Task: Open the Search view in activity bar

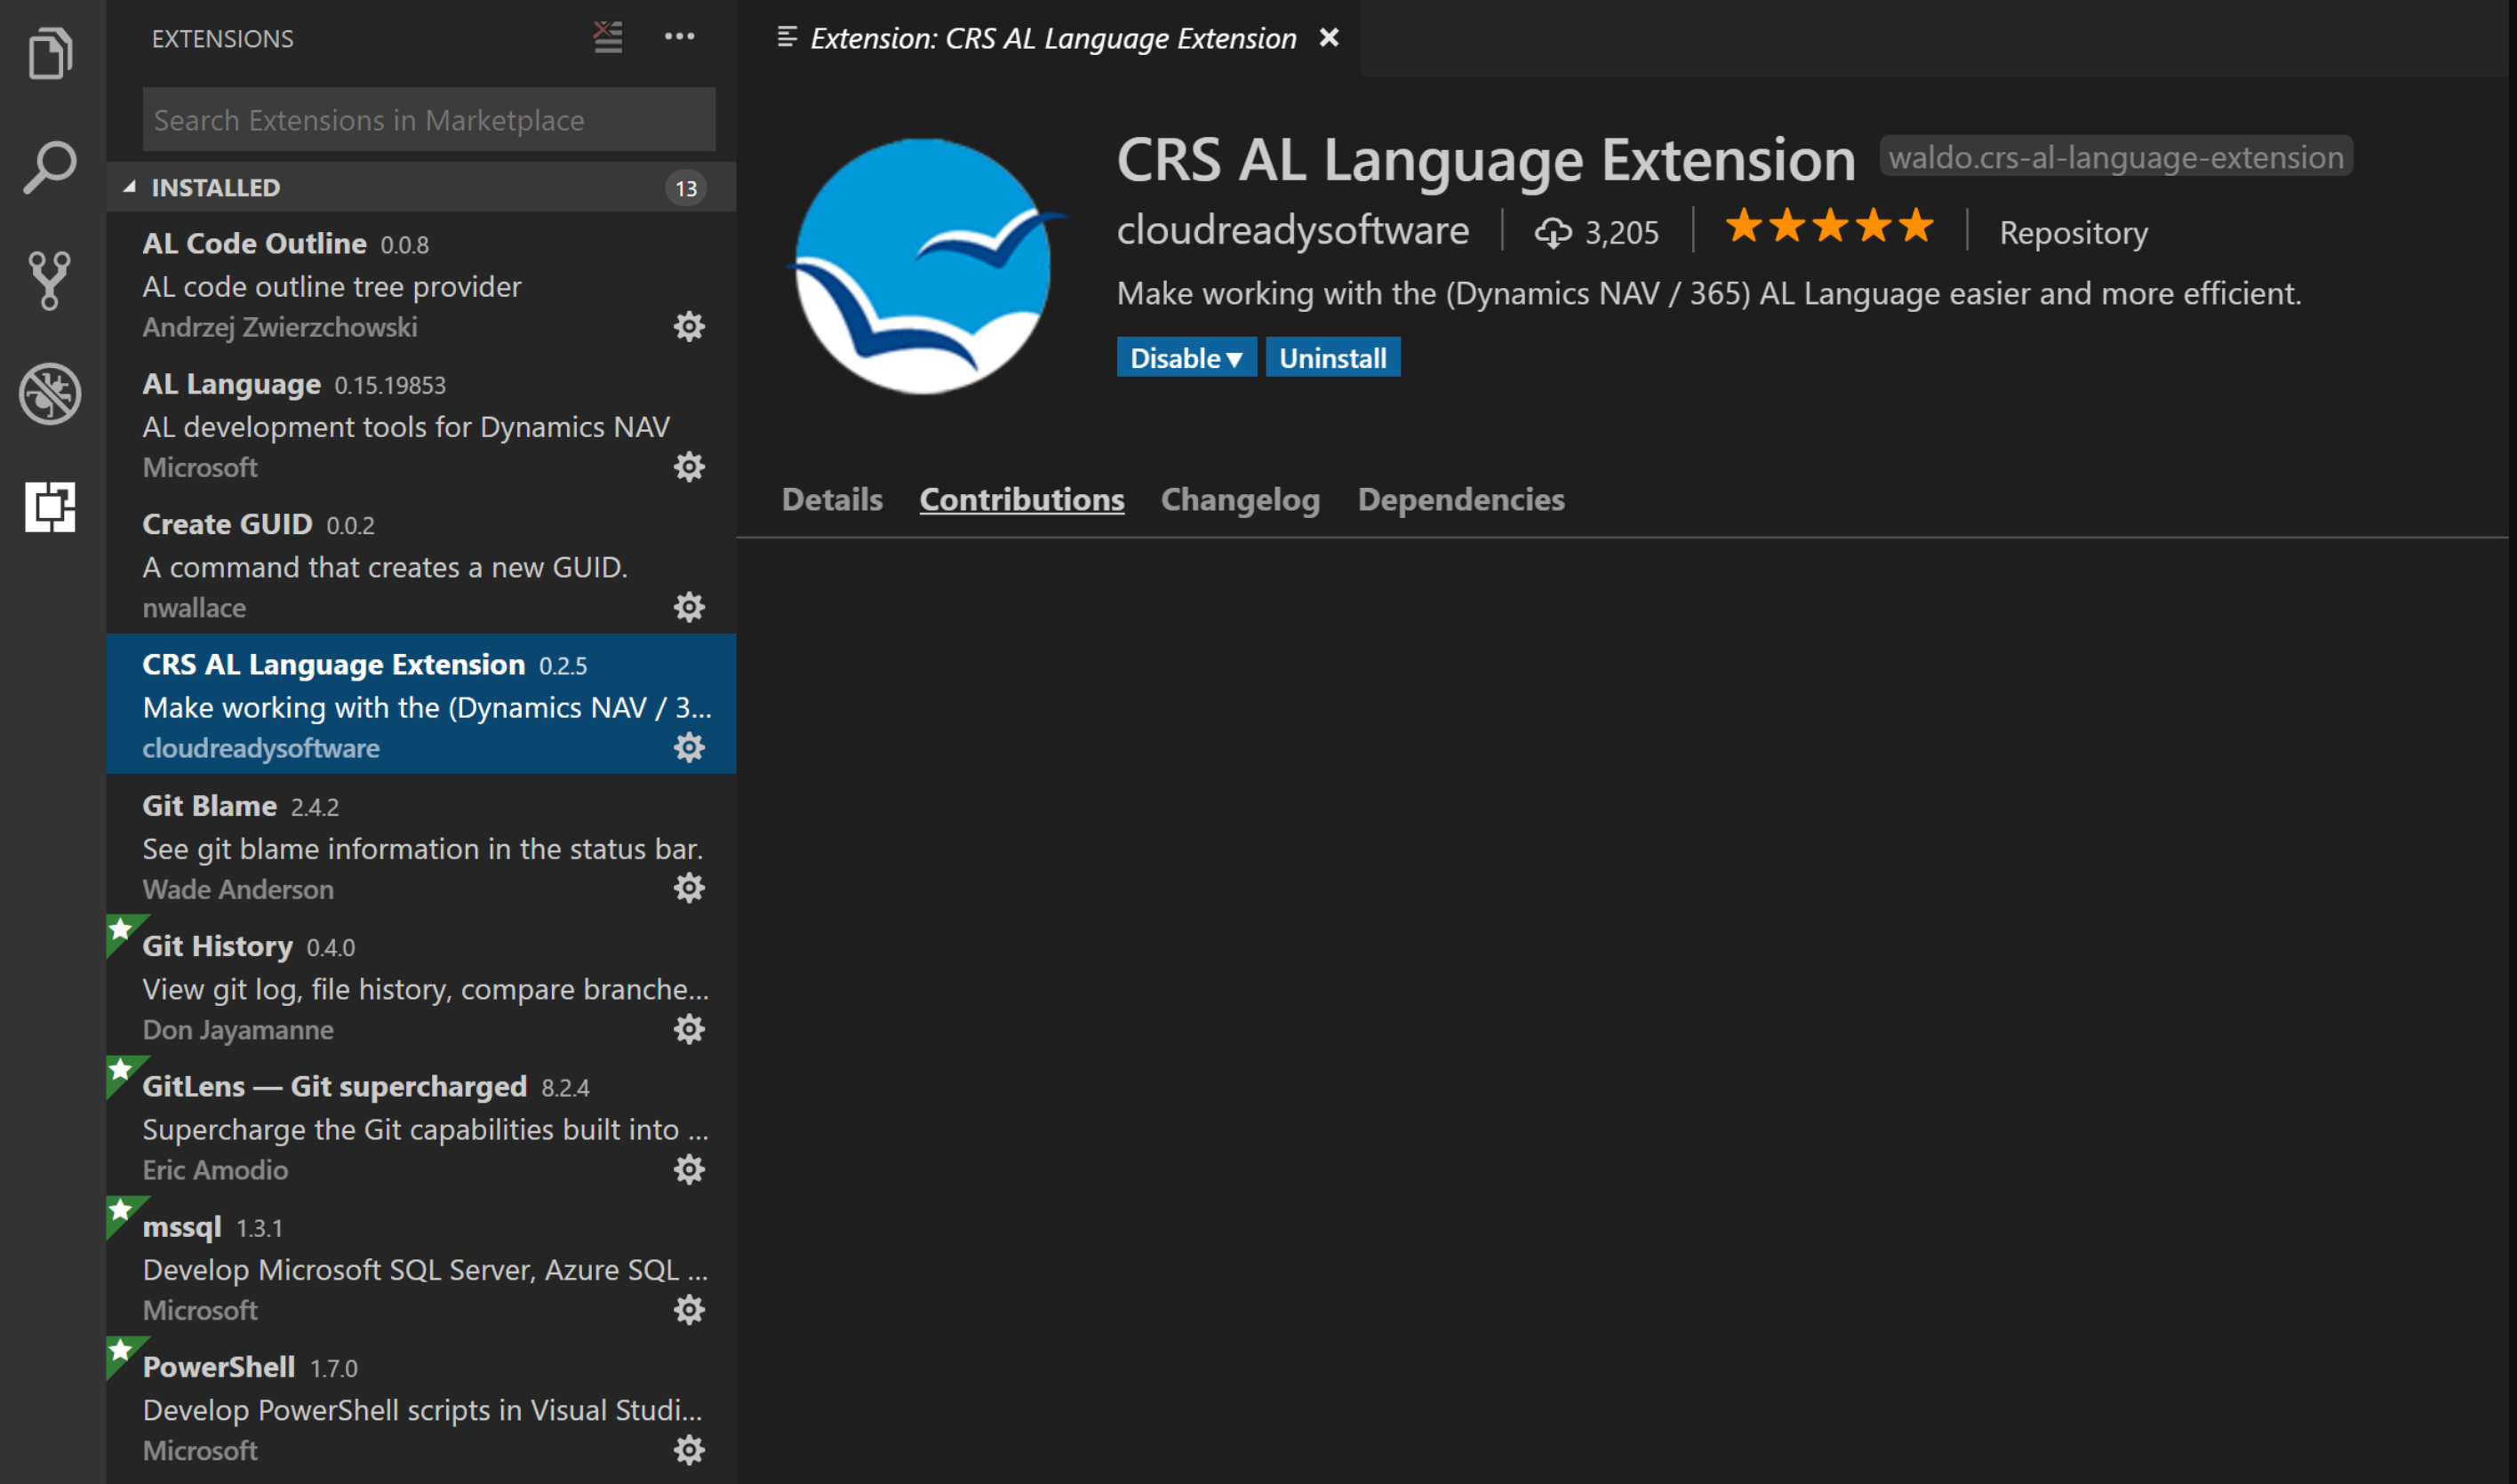Action: pyautogui.click(x=50, y=166)
